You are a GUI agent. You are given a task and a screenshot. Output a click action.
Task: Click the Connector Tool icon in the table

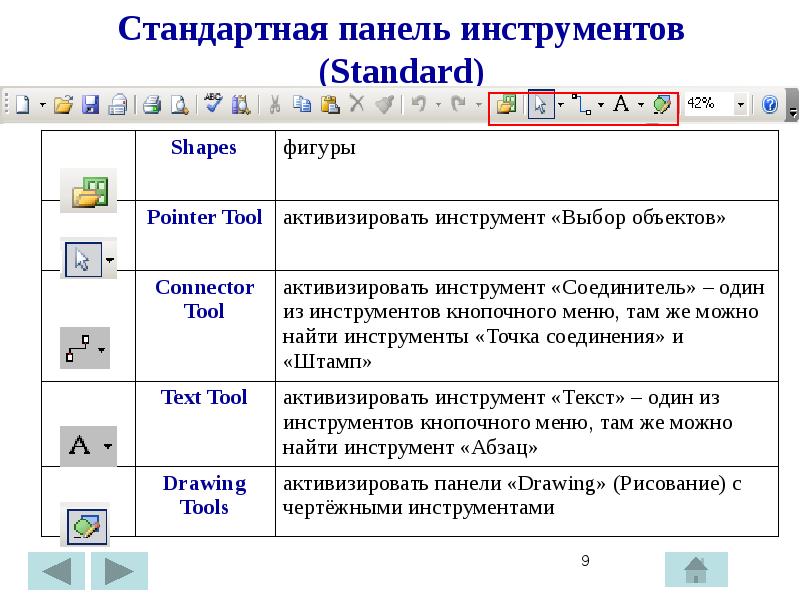tap(77, 348)
